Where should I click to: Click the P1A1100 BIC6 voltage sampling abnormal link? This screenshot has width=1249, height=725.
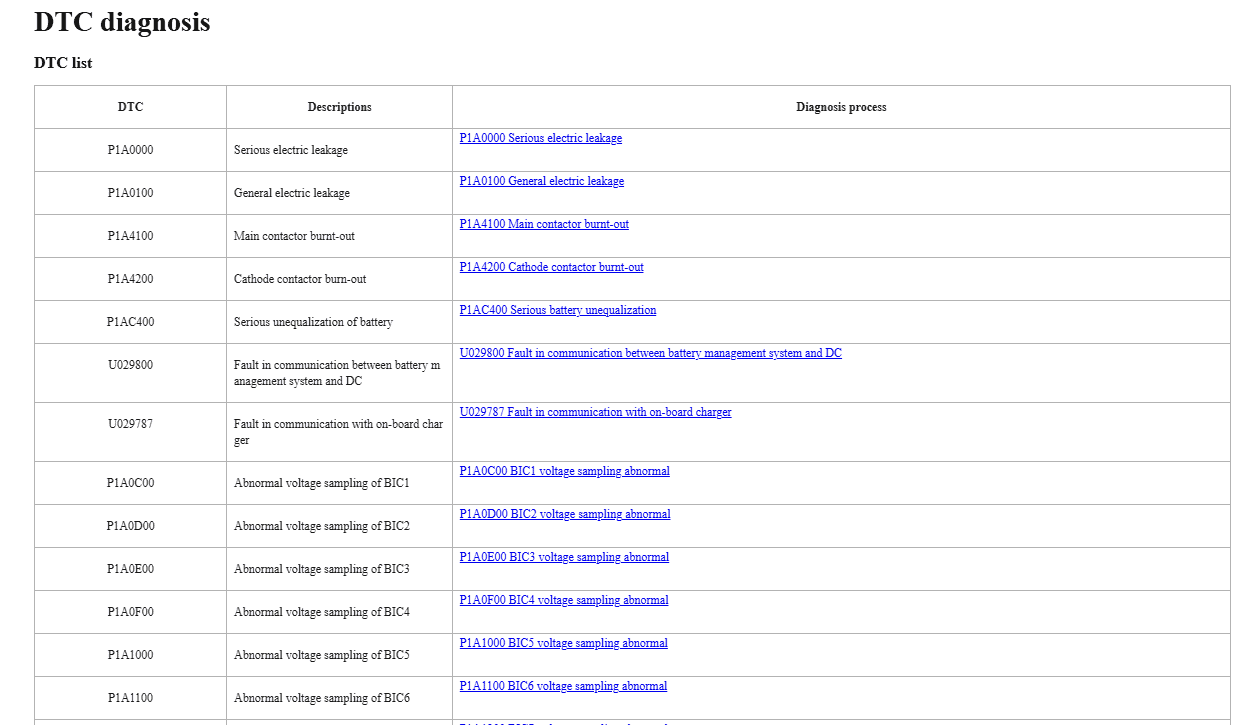point(563,686)
